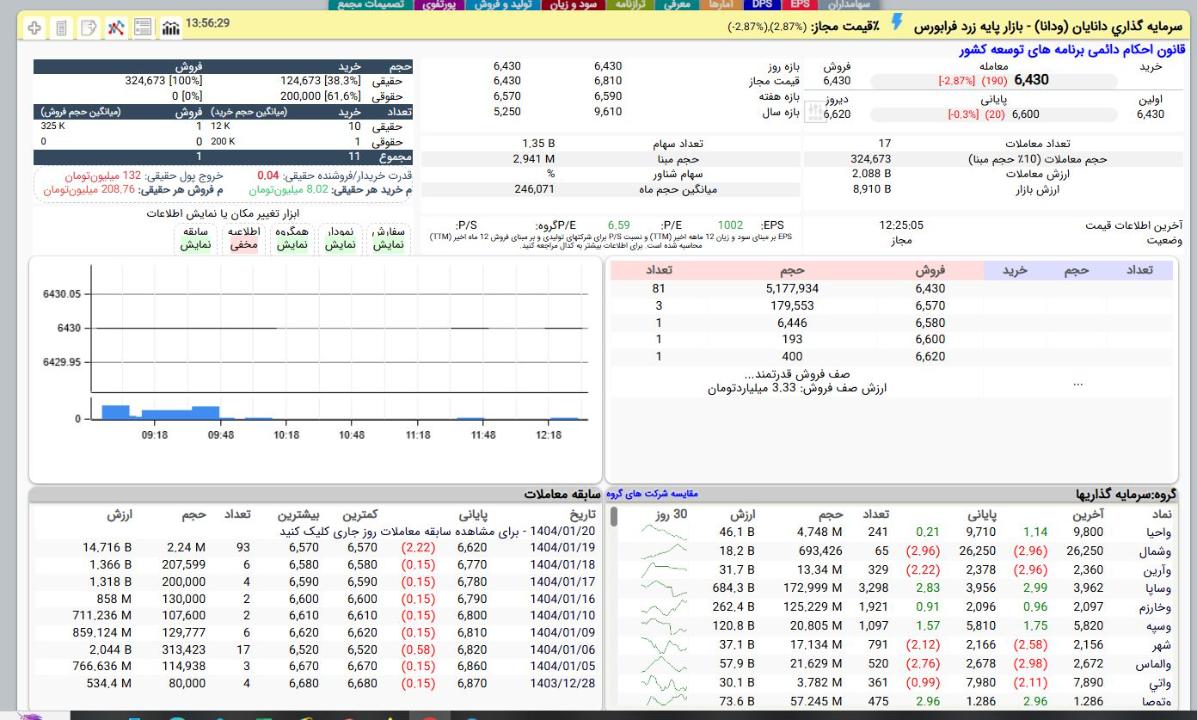
Task: Toggle the اطلاعیه hidden switch
Action: coord(245,238)
